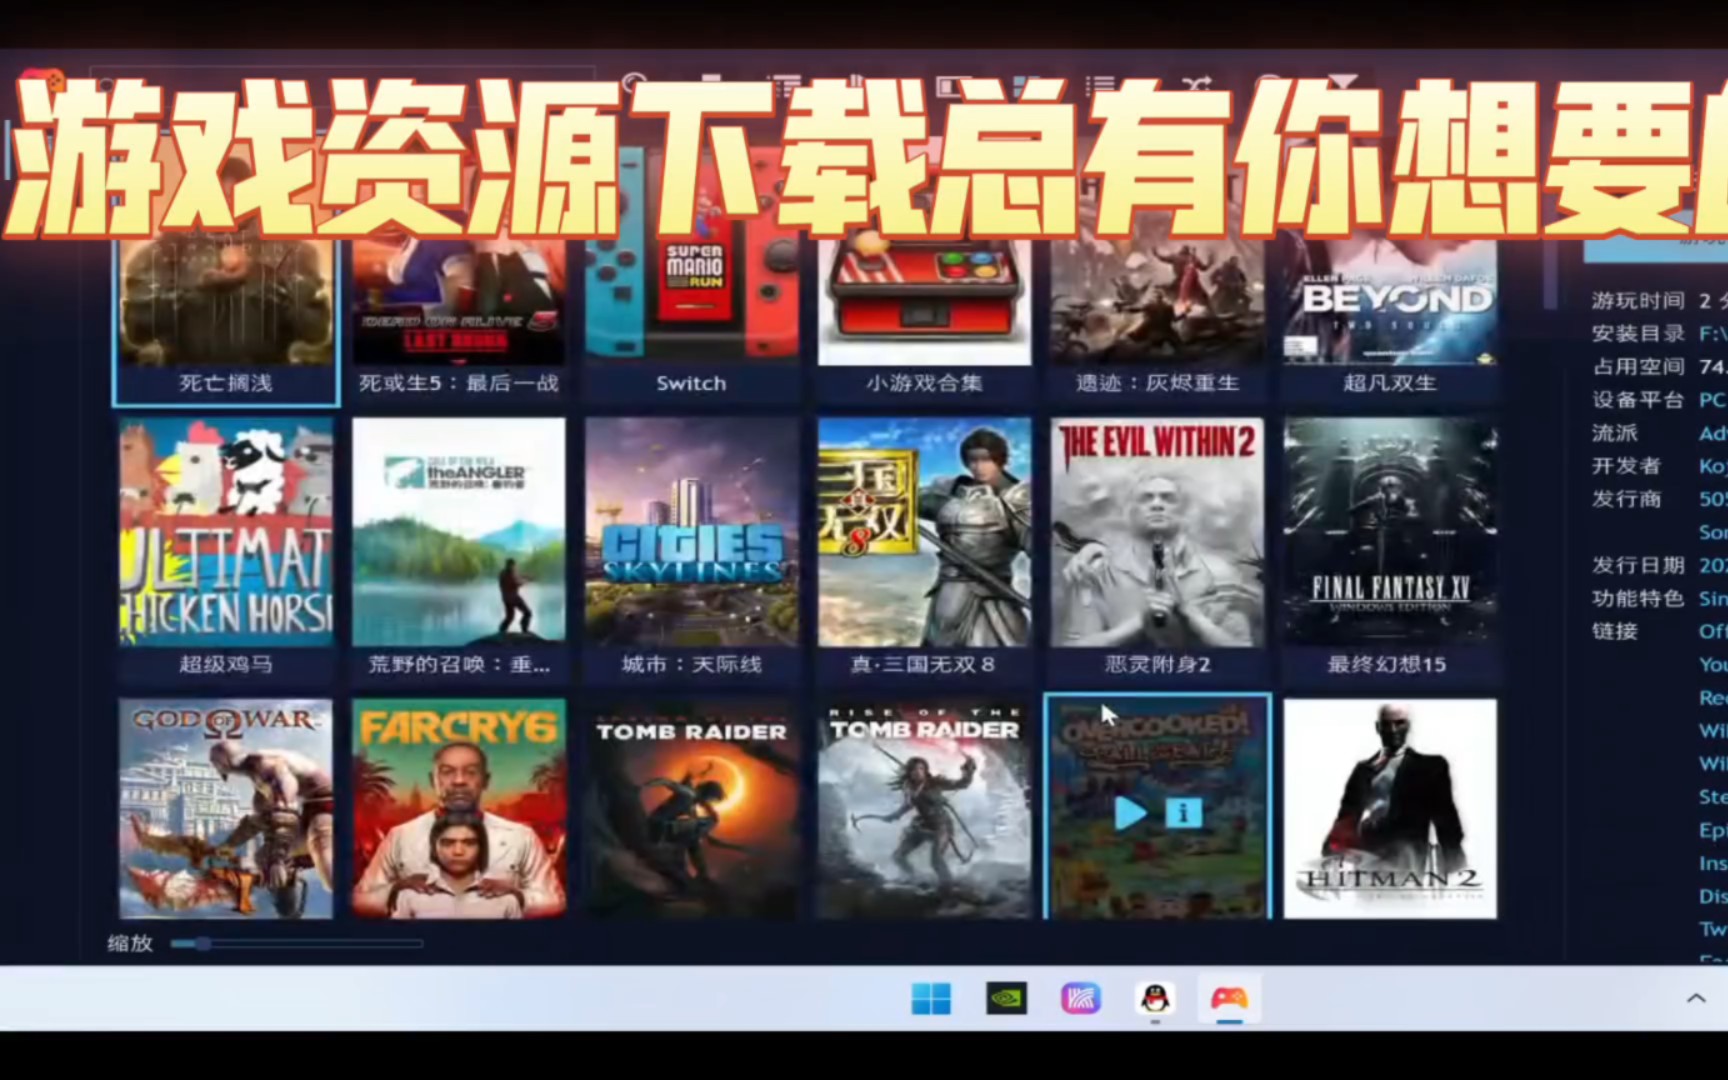This screenshot has width=1728, height=1080.
Task: Select the Hitman 2 cover
Action: tap(1391, 808)
